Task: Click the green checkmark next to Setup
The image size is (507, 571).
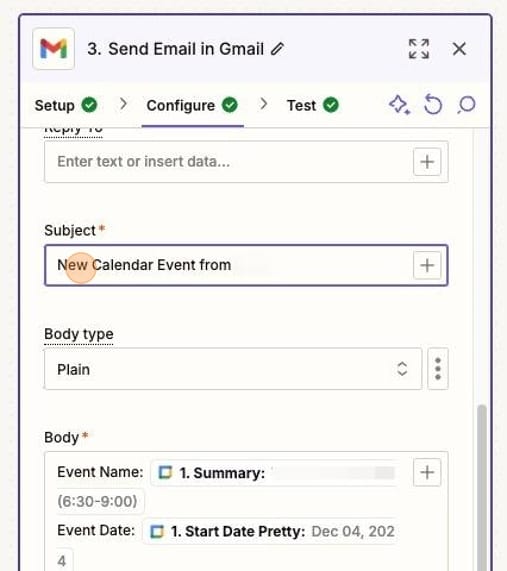Action: (x=89, y=105)
